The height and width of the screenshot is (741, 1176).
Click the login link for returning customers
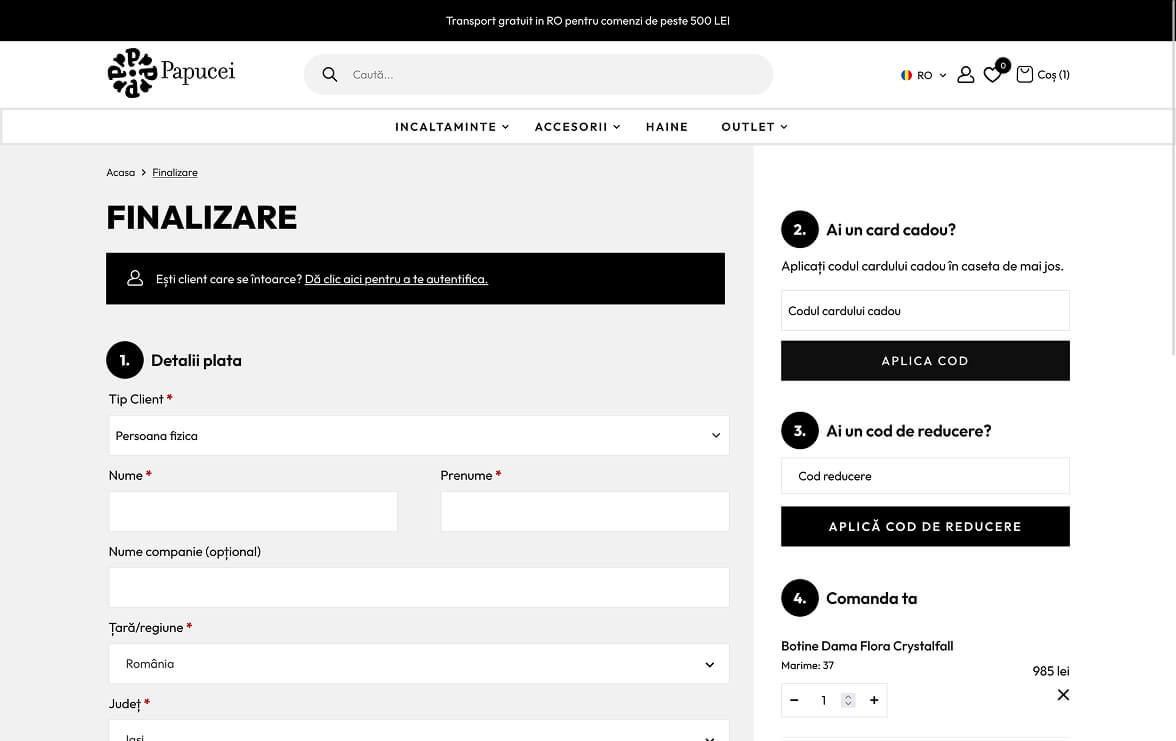396,279
